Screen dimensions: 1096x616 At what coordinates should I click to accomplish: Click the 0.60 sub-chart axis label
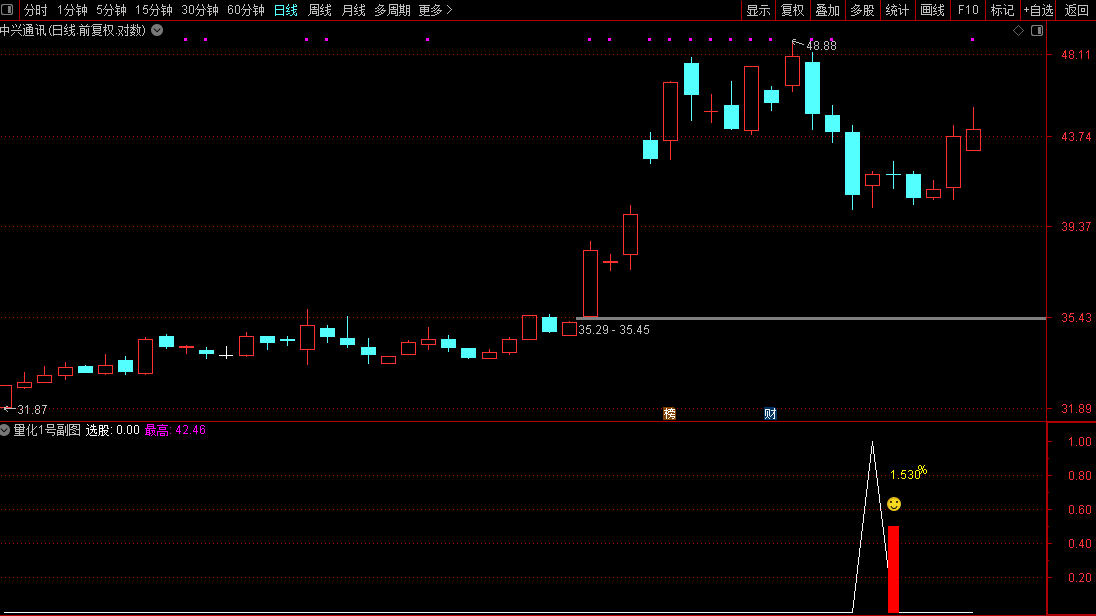tap(1080, 509)
